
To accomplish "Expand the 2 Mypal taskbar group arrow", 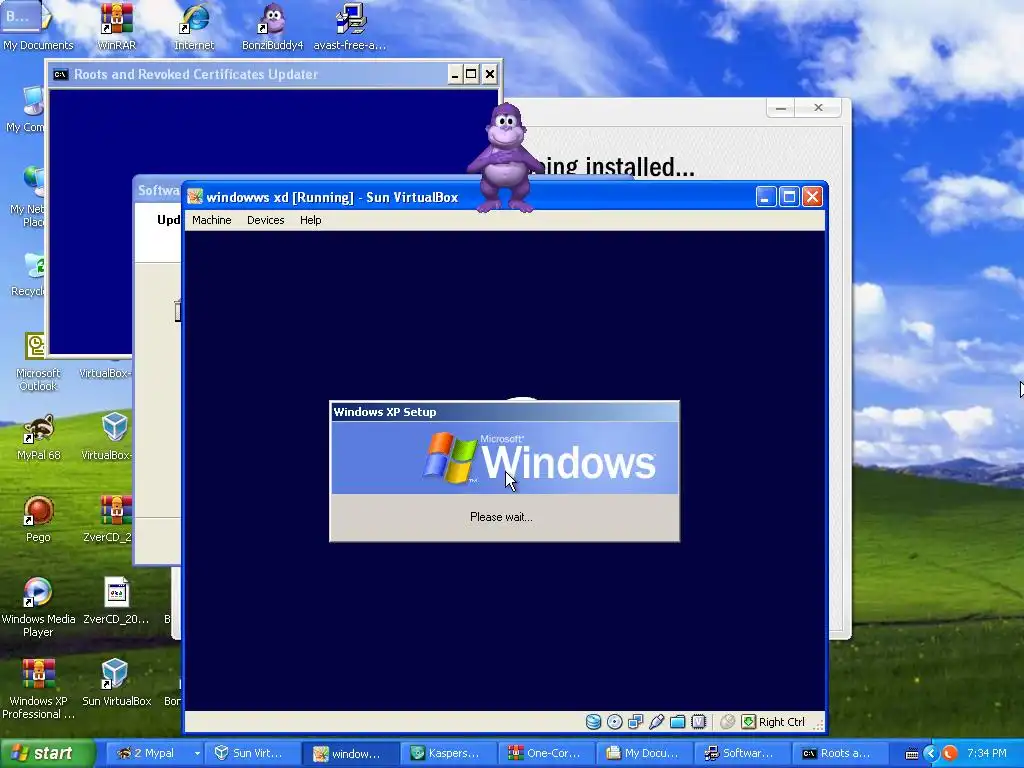I will (197, 754).
